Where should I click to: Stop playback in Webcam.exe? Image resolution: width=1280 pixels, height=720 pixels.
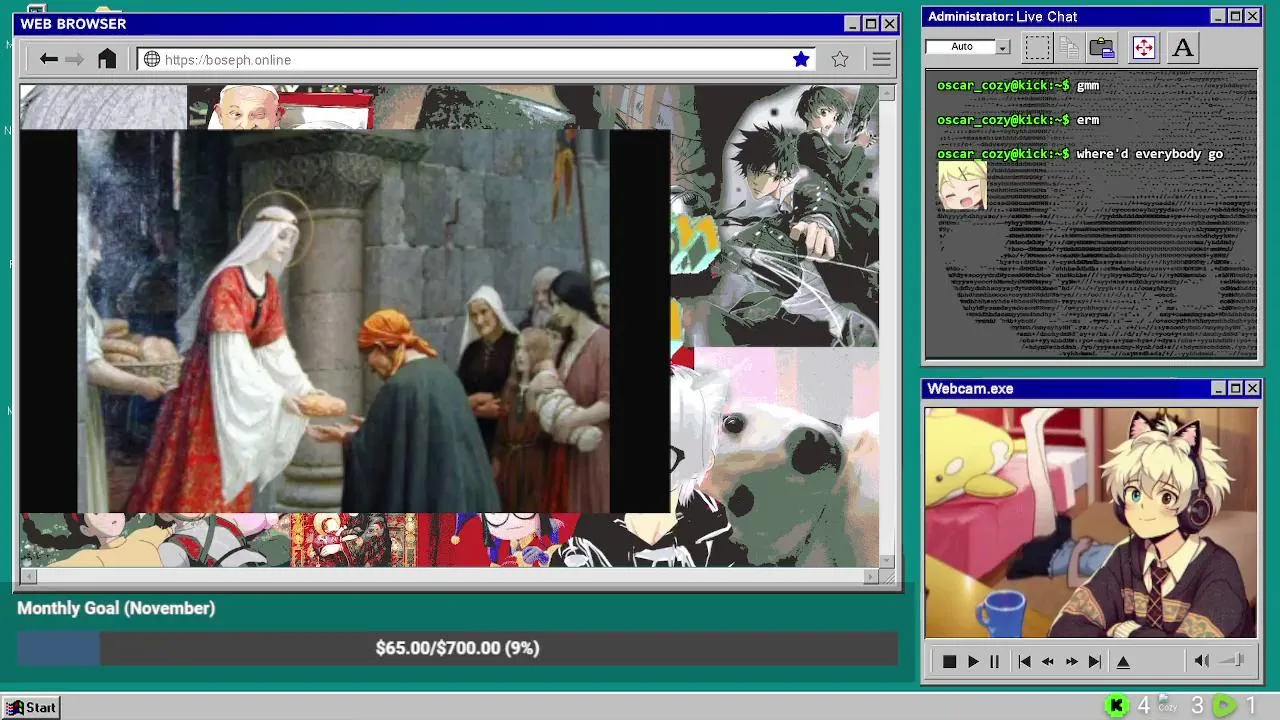[949, 661]
